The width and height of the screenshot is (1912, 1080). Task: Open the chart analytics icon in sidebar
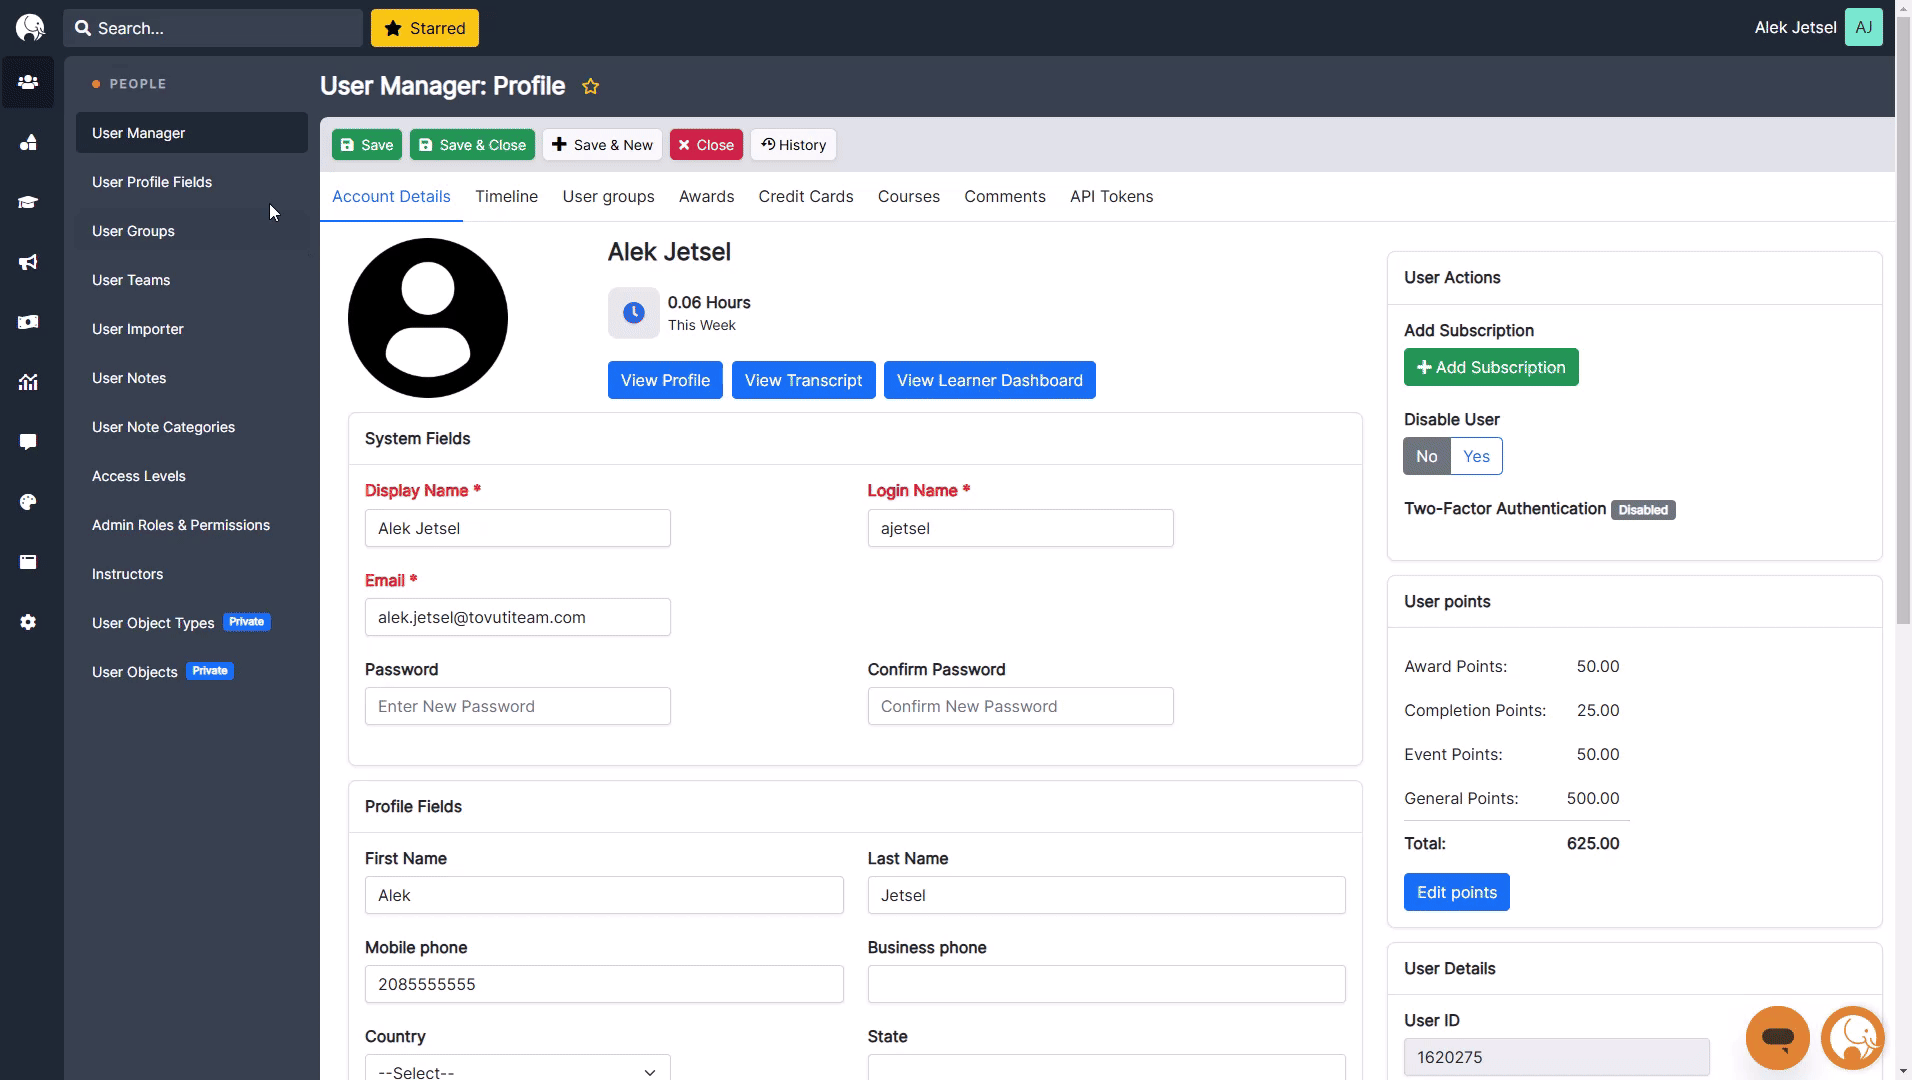(28, 382)
